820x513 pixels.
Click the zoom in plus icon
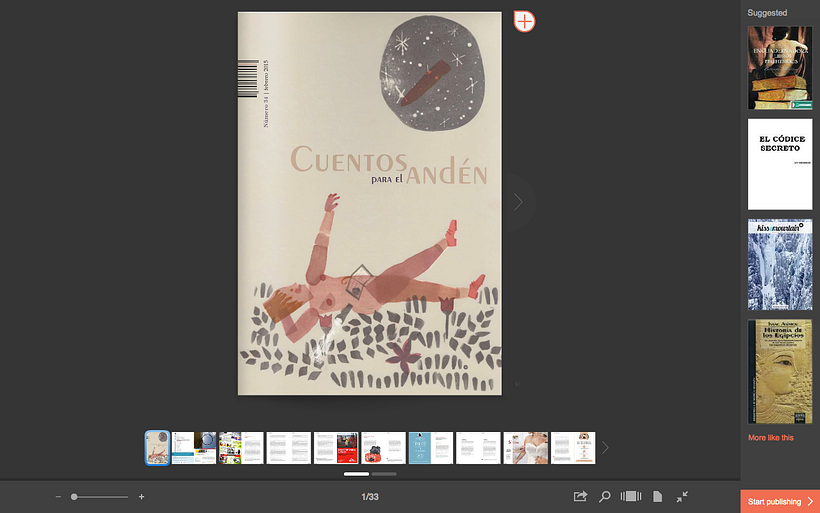[141, 497]
